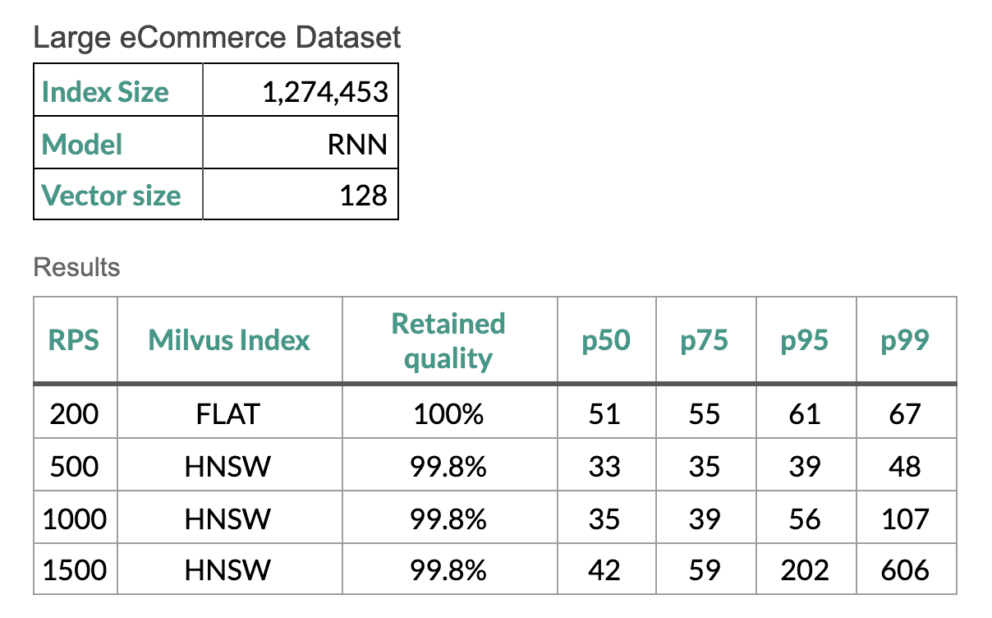Select the p99 value 606
This screenshot has width=992, height=618.
coord(905,570)
